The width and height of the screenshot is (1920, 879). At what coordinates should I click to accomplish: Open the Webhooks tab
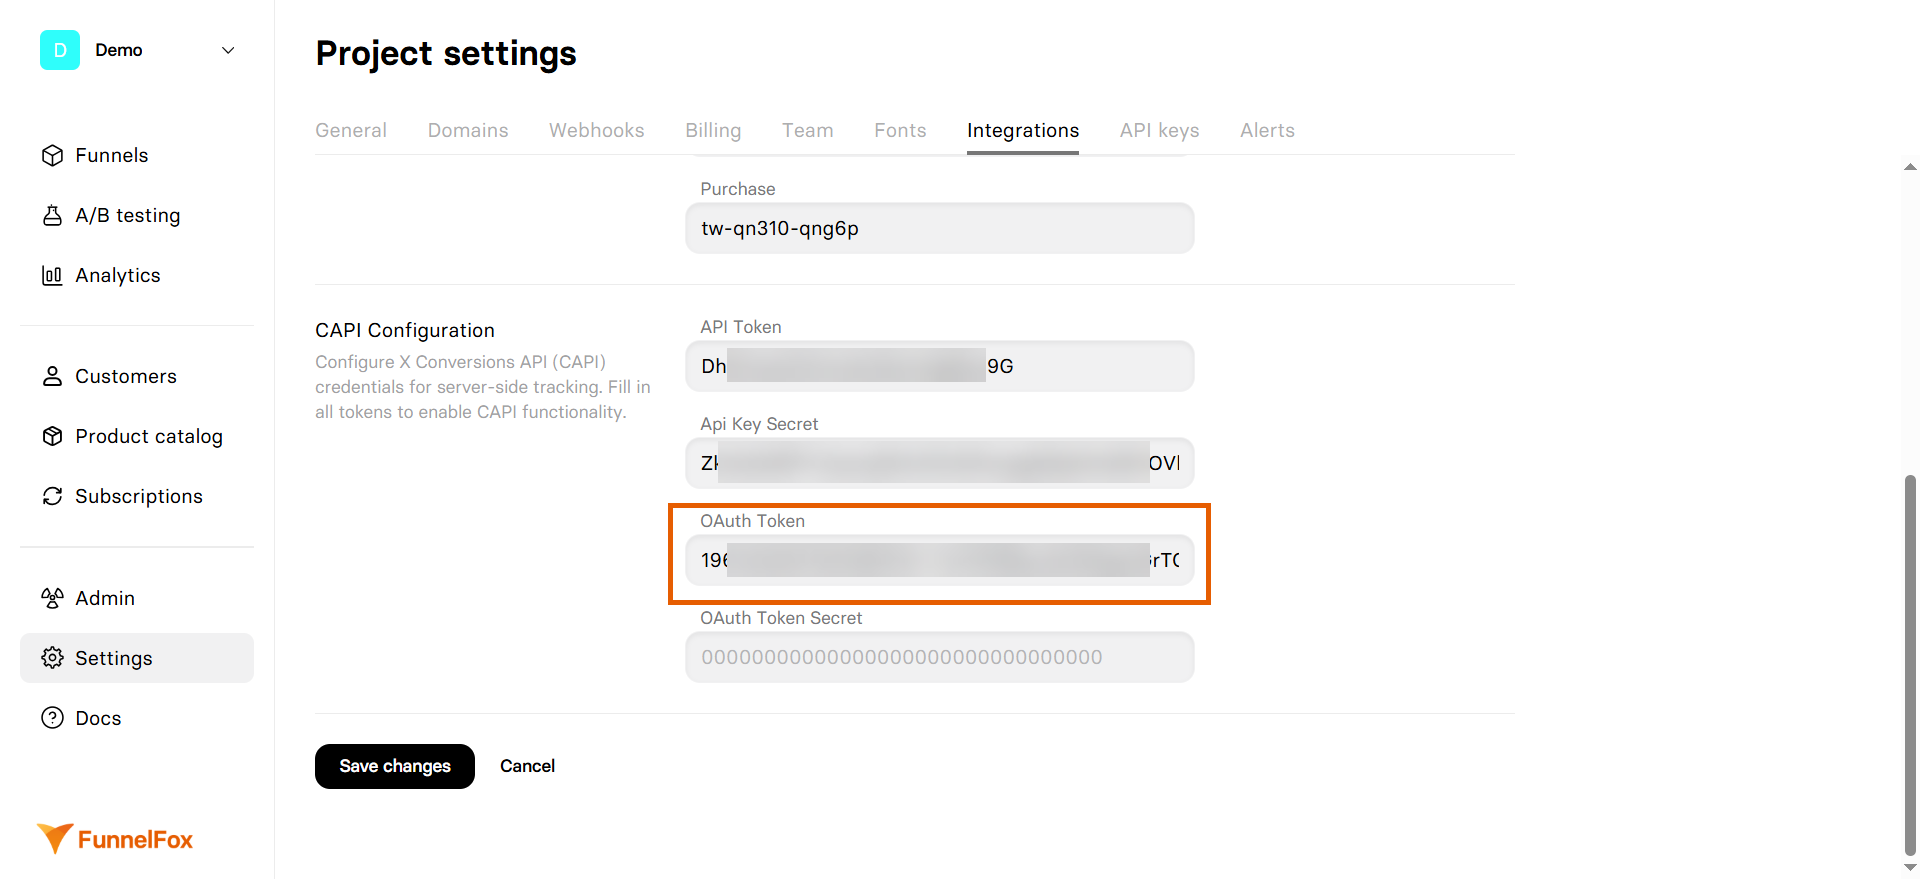coord(596,130)
